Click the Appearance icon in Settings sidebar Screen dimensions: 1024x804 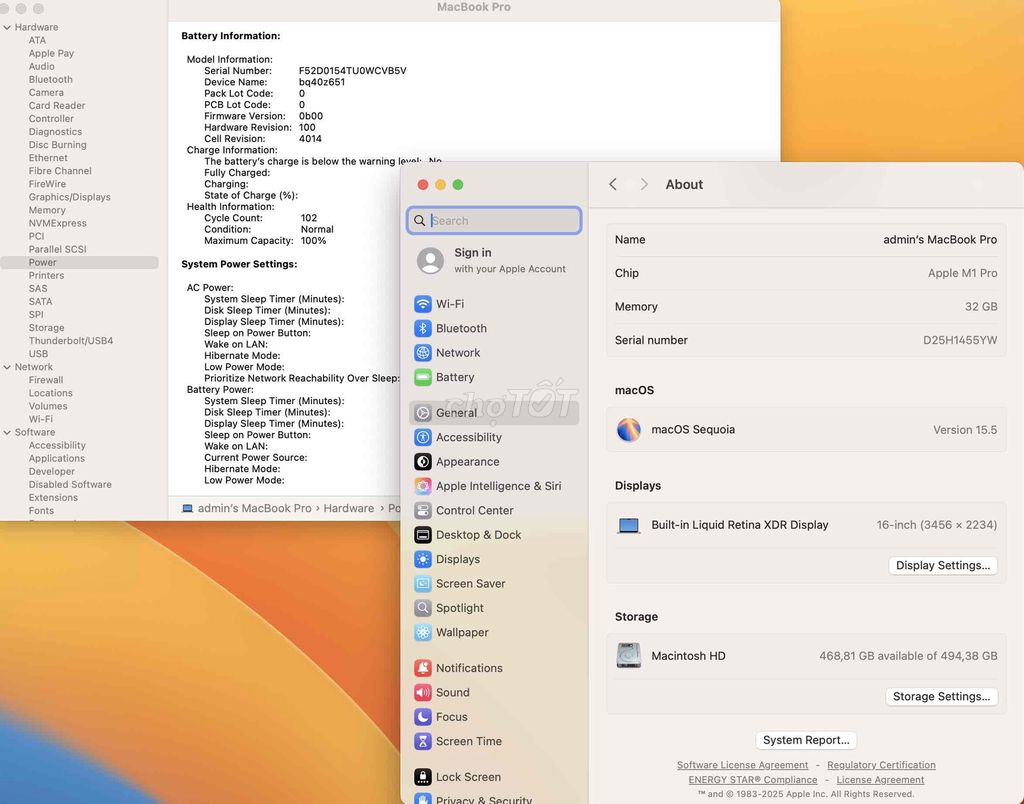423,462
